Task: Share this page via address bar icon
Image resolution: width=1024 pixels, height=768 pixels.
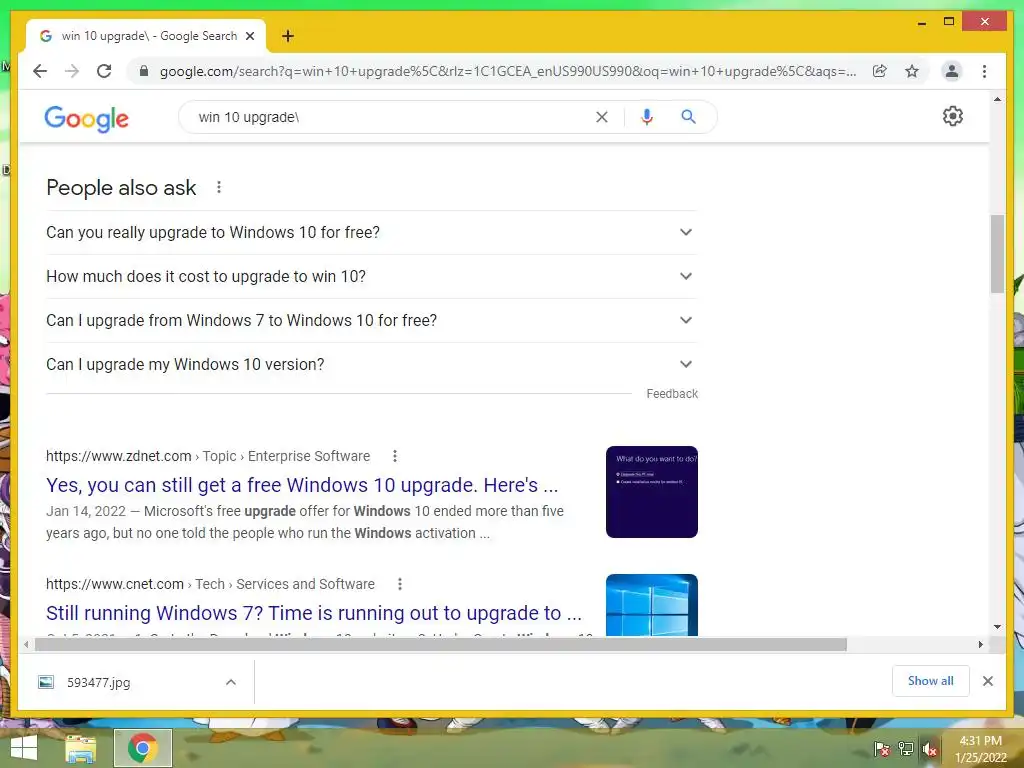Action: click(880, 71)
